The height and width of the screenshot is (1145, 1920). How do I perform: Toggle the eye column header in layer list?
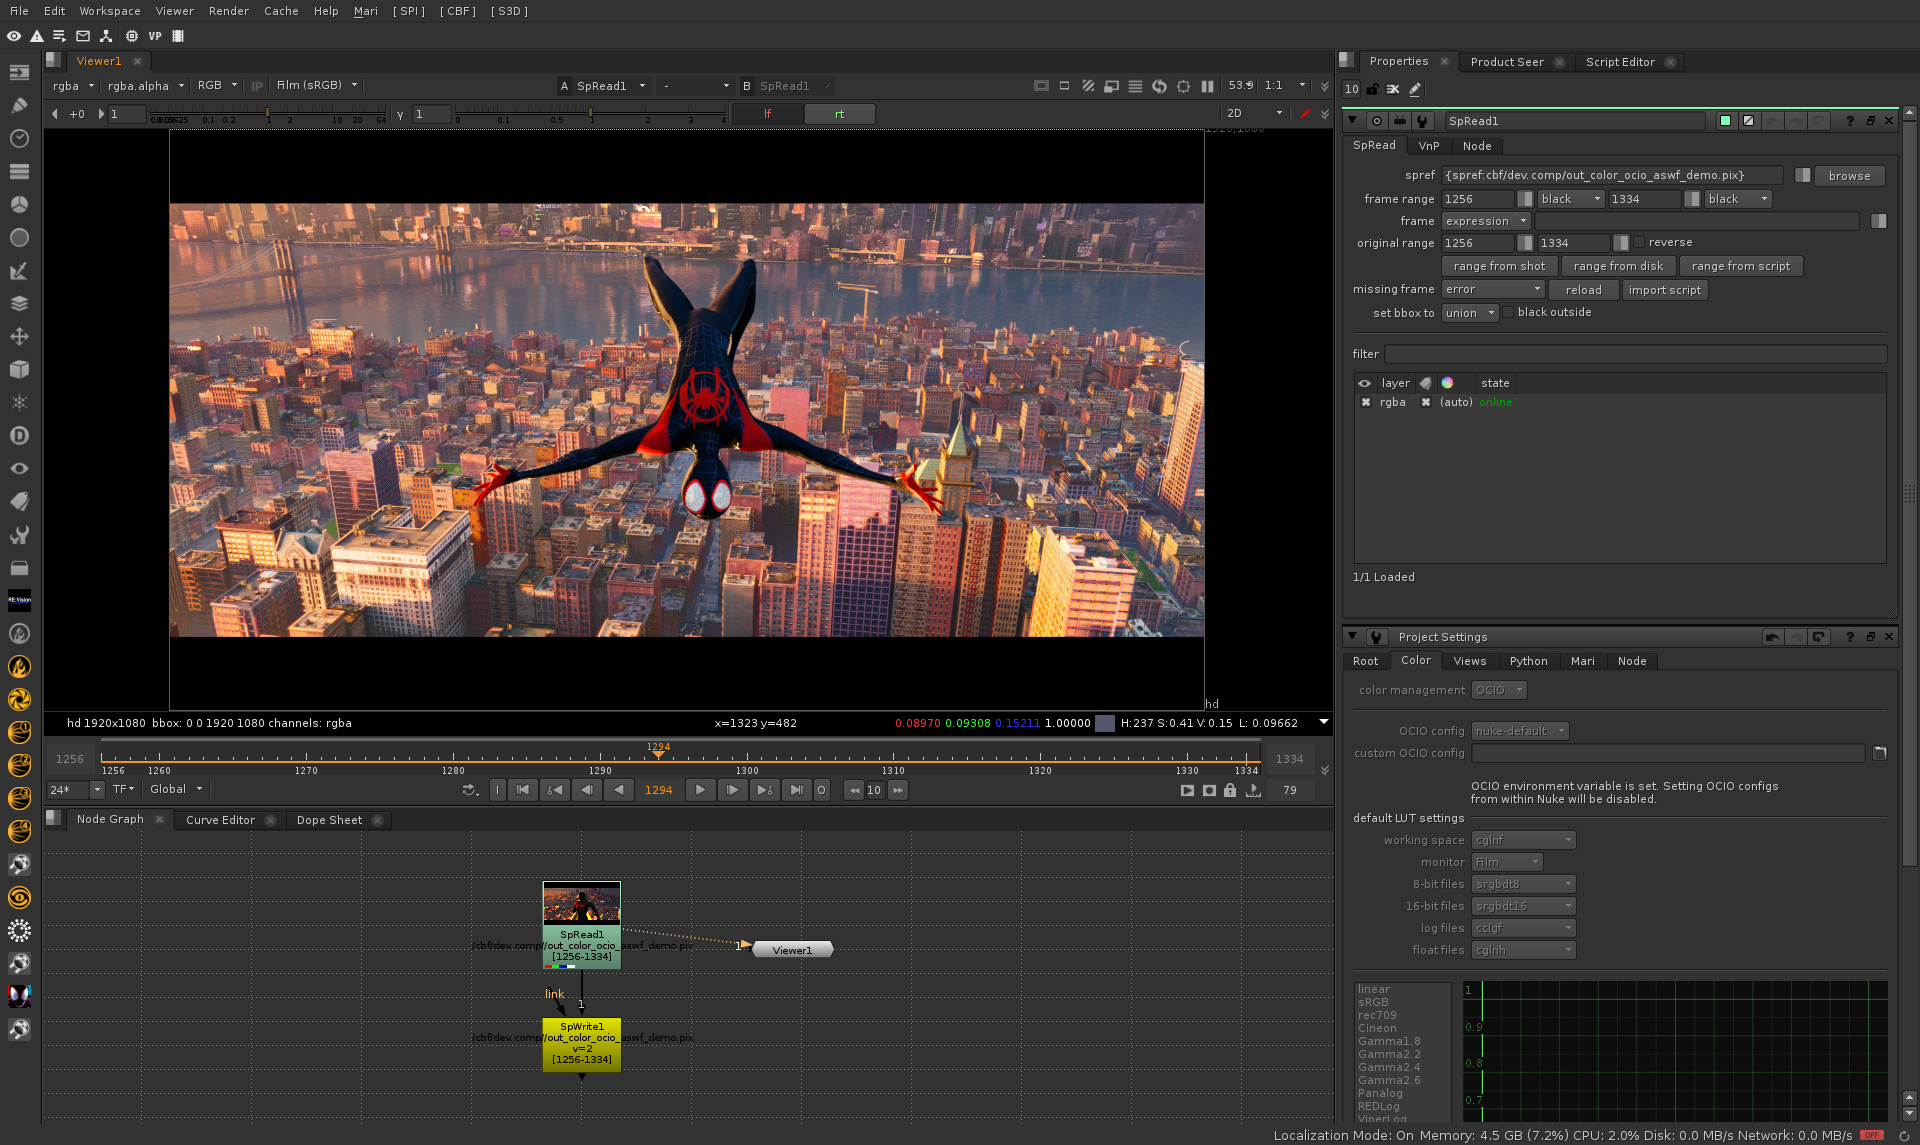pyautogui.click(x=1364, y=383)
